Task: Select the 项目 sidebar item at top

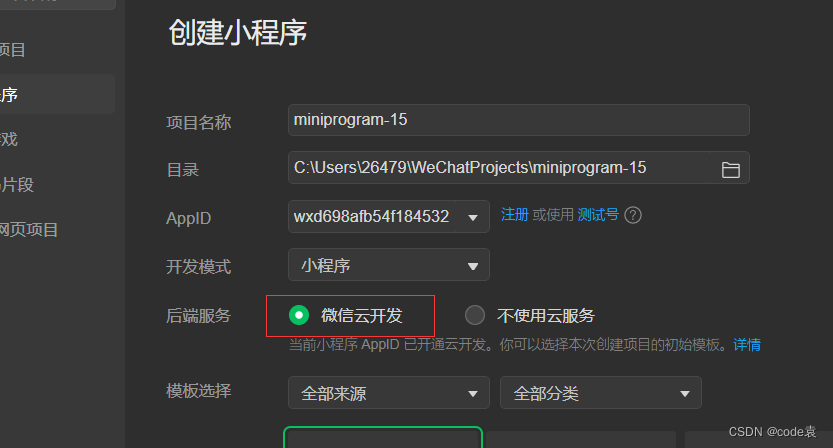Action: (x=13, y=49)
